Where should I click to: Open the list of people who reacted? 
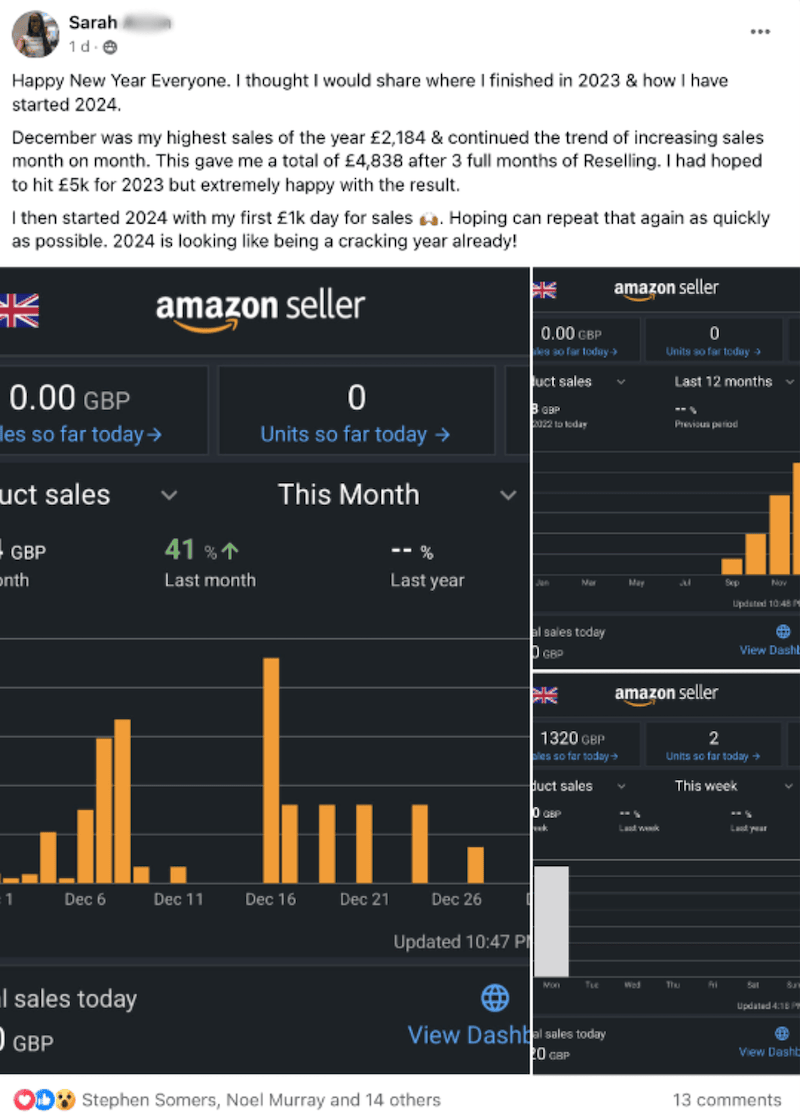[x=261, y=1100]
